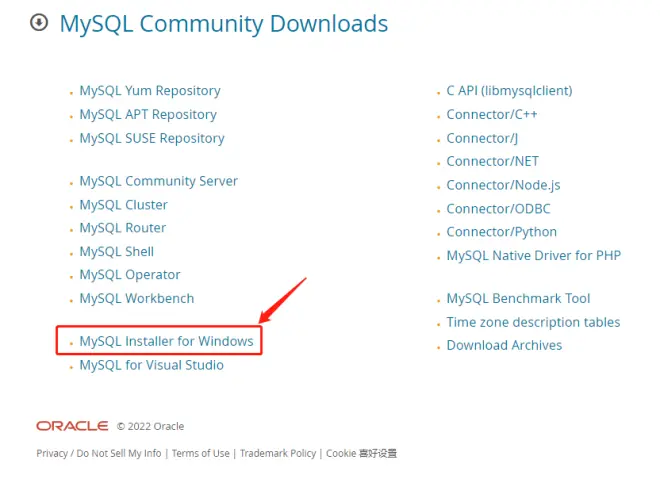
Task: Open the Cookie preferences footer link
Action: pyautogui.click(x=362, y=453)
